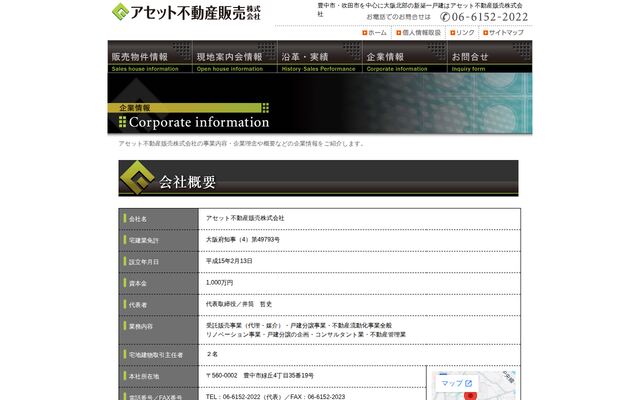Click the Corporate information banner title
Image resolution: width=640 pixels, height=400 pixels.
[199, 122]
